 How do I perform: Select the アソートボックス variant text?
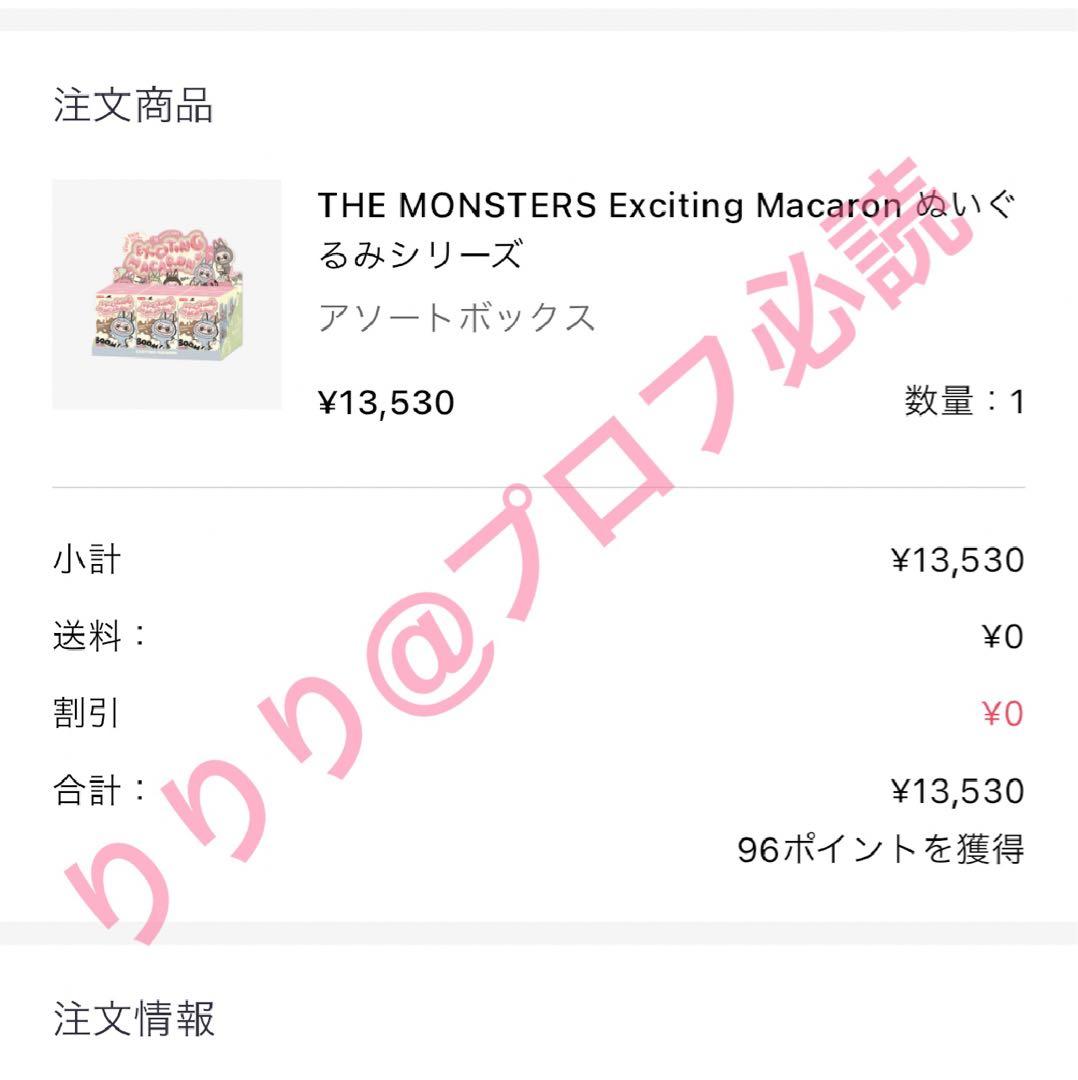point(457,318)
